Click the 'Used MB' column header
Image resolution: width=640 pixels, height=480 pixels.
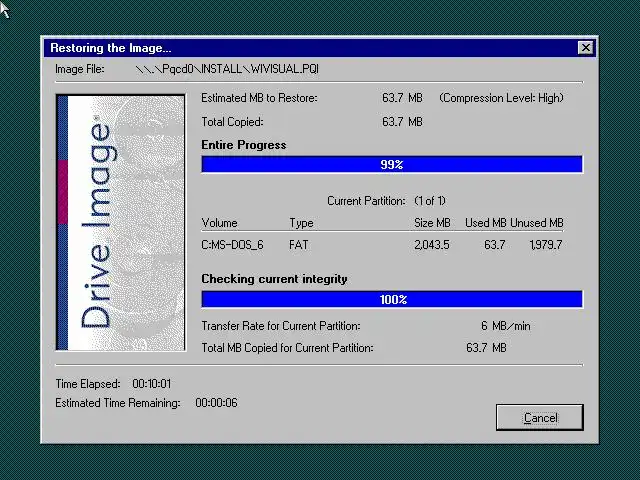[486, 223]
